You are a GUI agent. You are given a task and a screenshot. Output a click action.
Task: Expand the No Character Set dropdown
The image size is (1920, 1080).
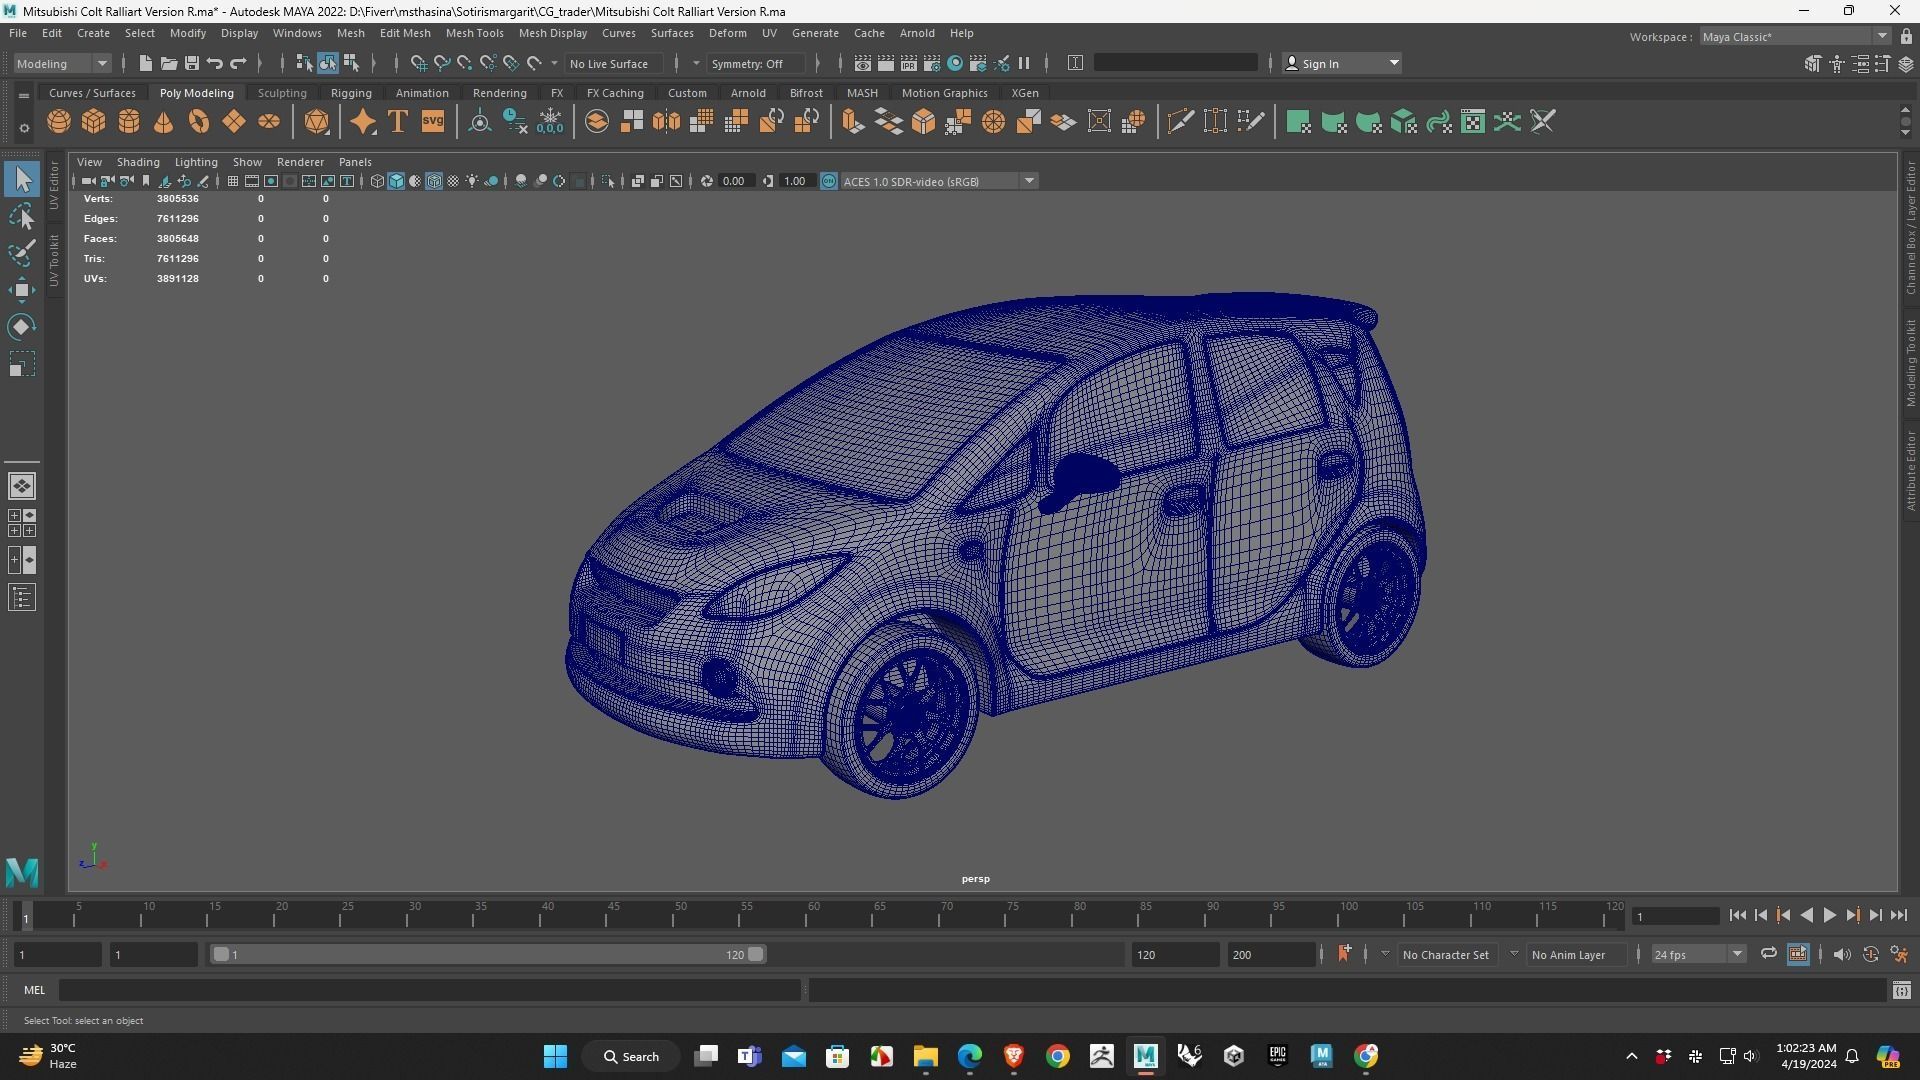(x=1384, y=954)
